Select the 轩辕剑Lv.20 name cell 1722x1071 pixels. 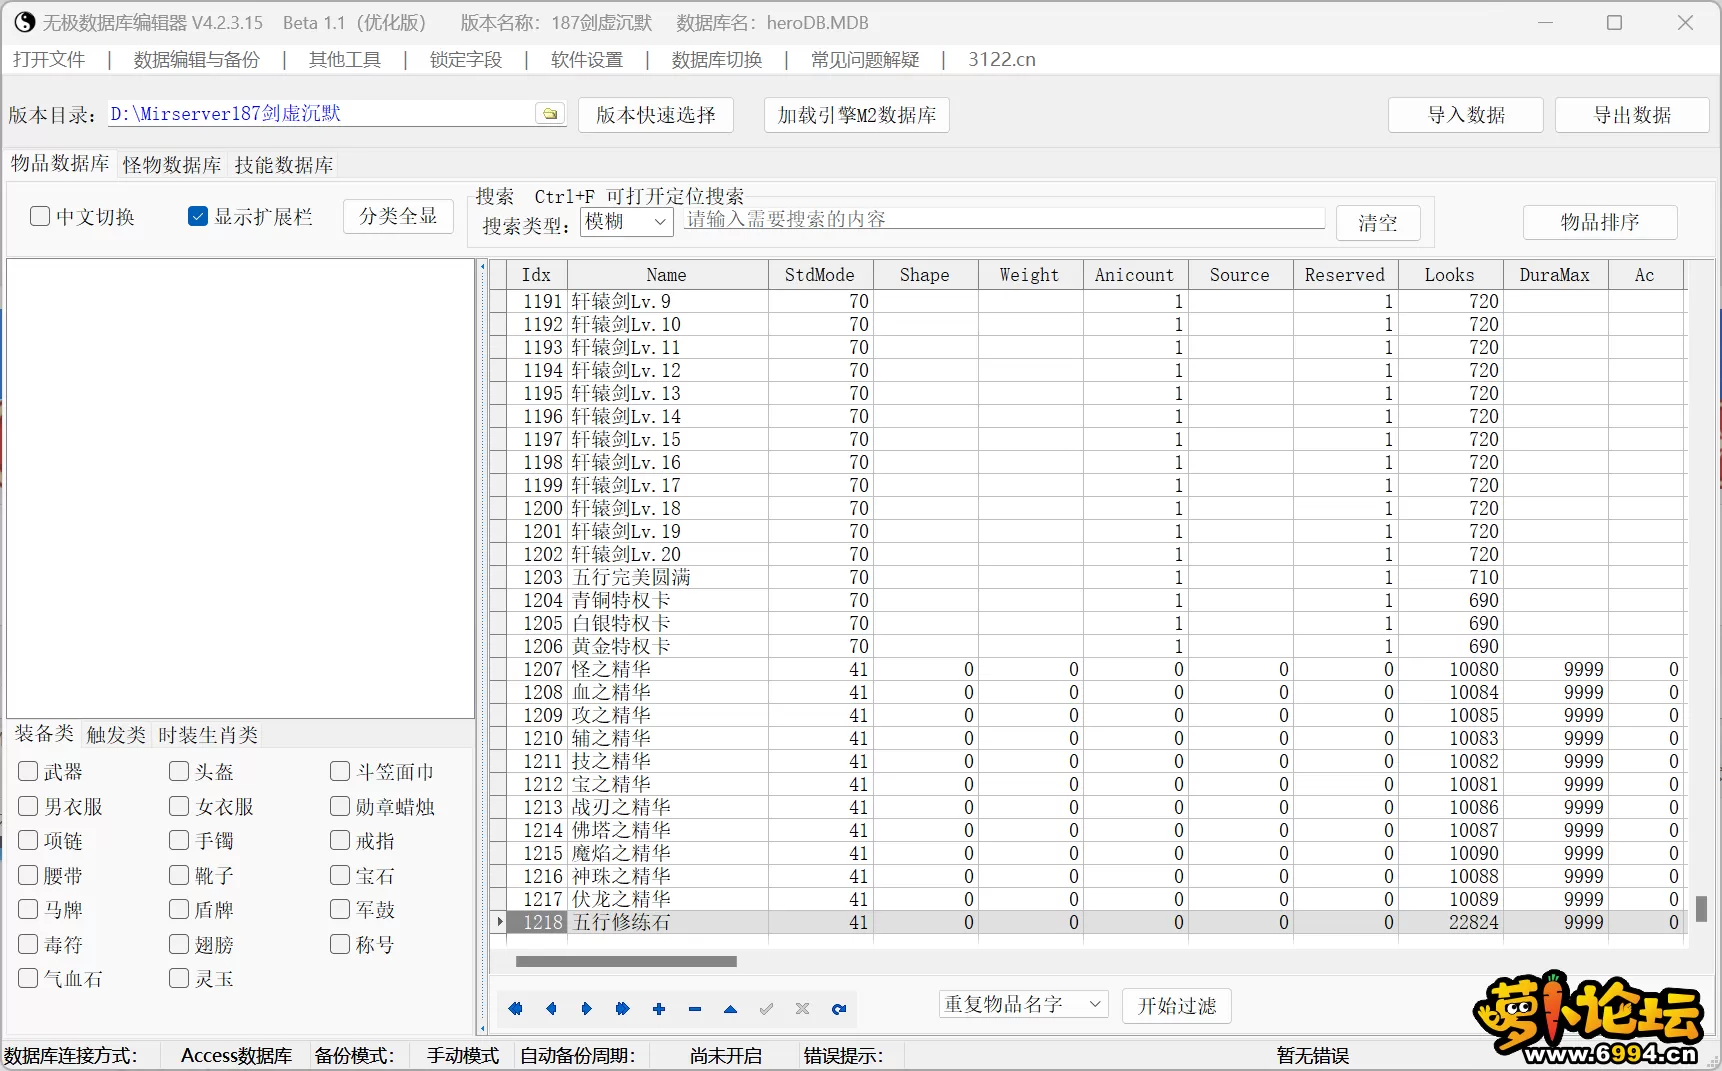(x=667, y=554)
